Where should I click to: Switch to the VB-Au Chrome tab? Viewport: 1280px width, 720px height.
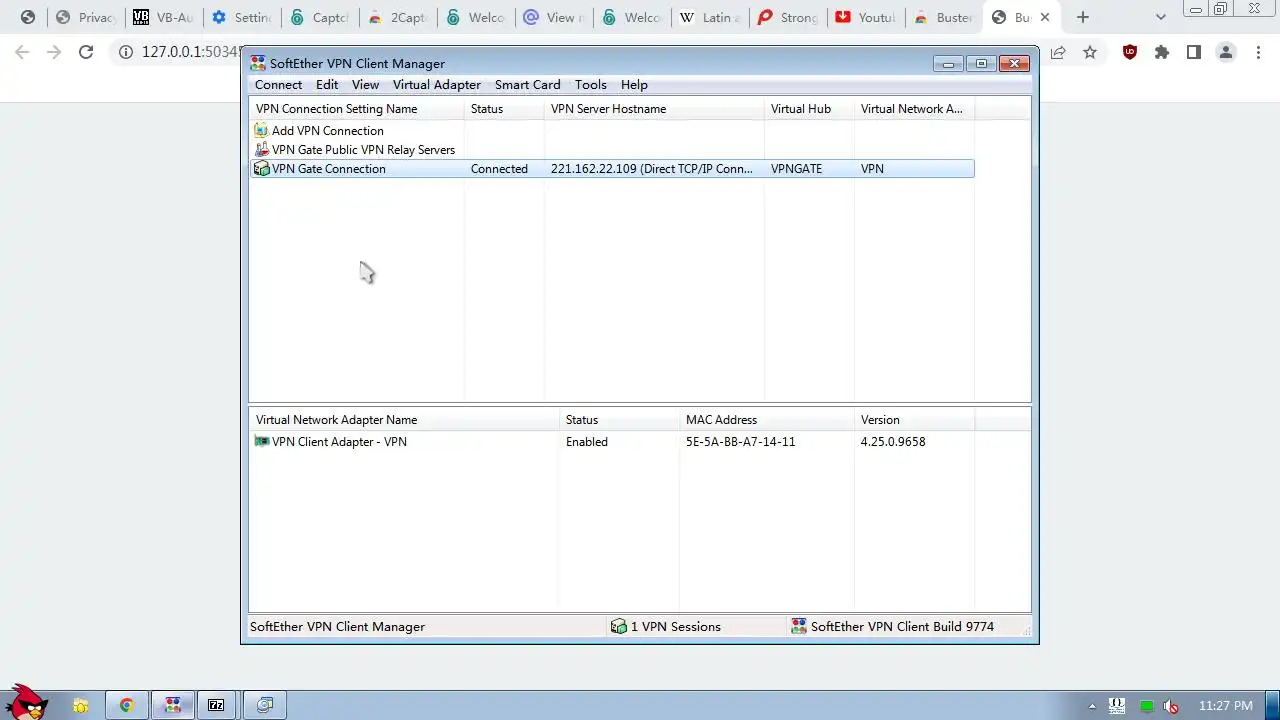point(163,17)
